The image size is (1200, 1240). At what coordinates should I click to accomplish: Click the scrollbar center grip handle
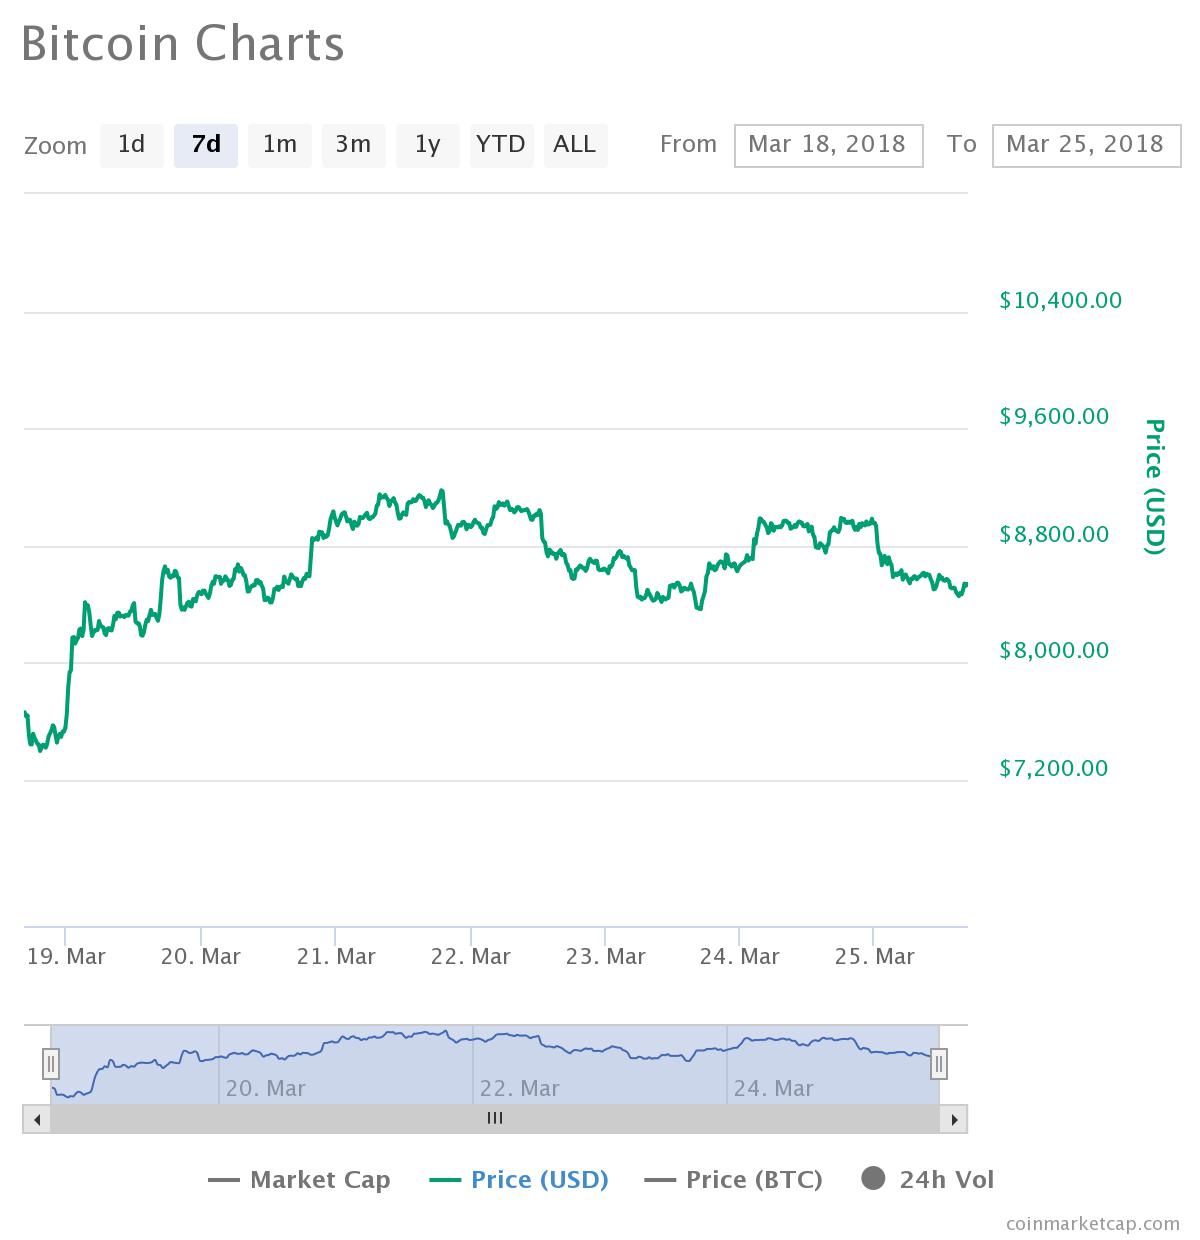click(x=495, y=1119)
